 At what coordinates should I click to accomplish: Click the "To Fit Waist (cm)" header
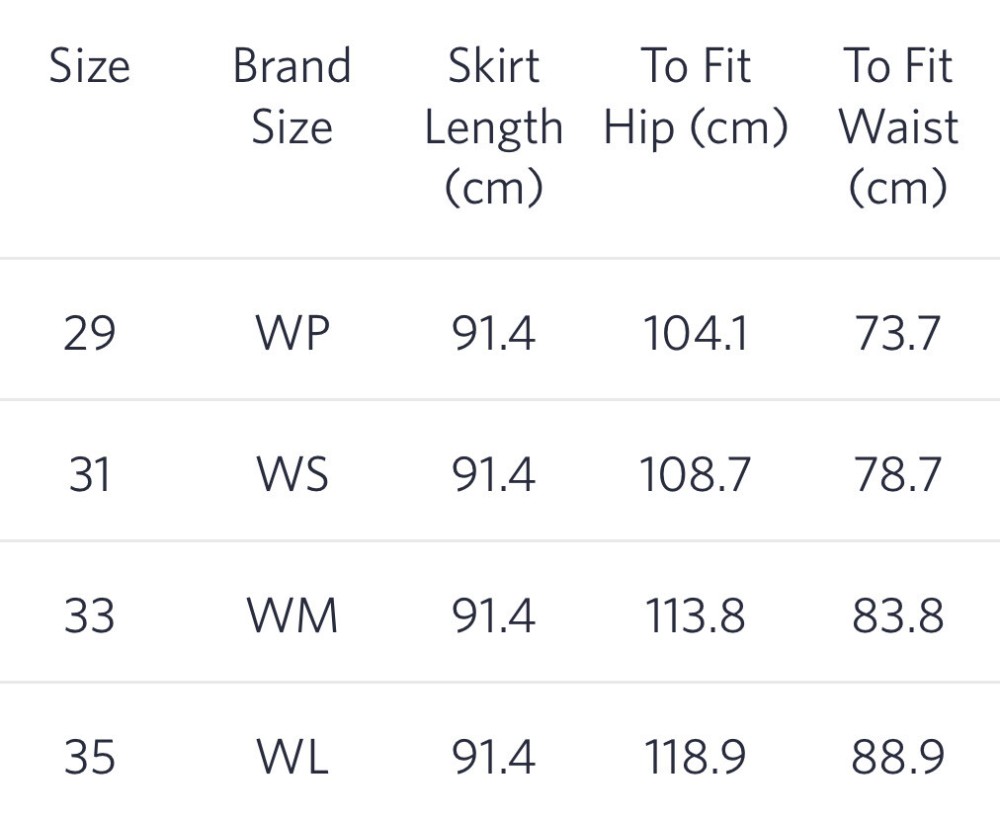point(898,127)
